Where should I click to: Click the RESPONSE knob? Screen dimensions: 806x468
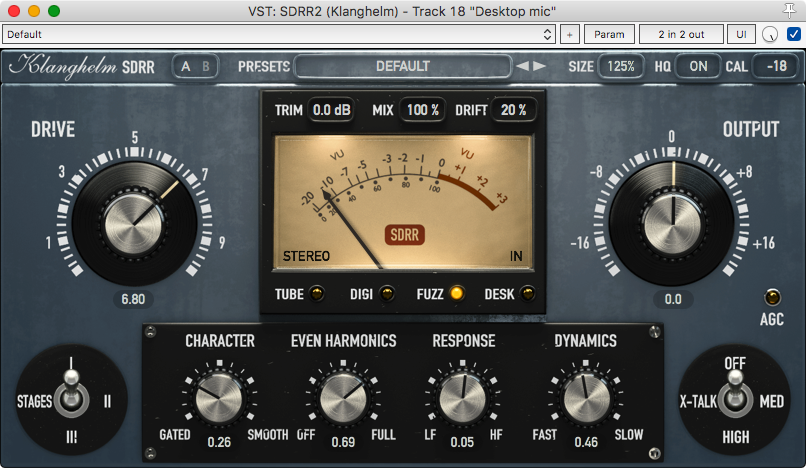point(463,399)
